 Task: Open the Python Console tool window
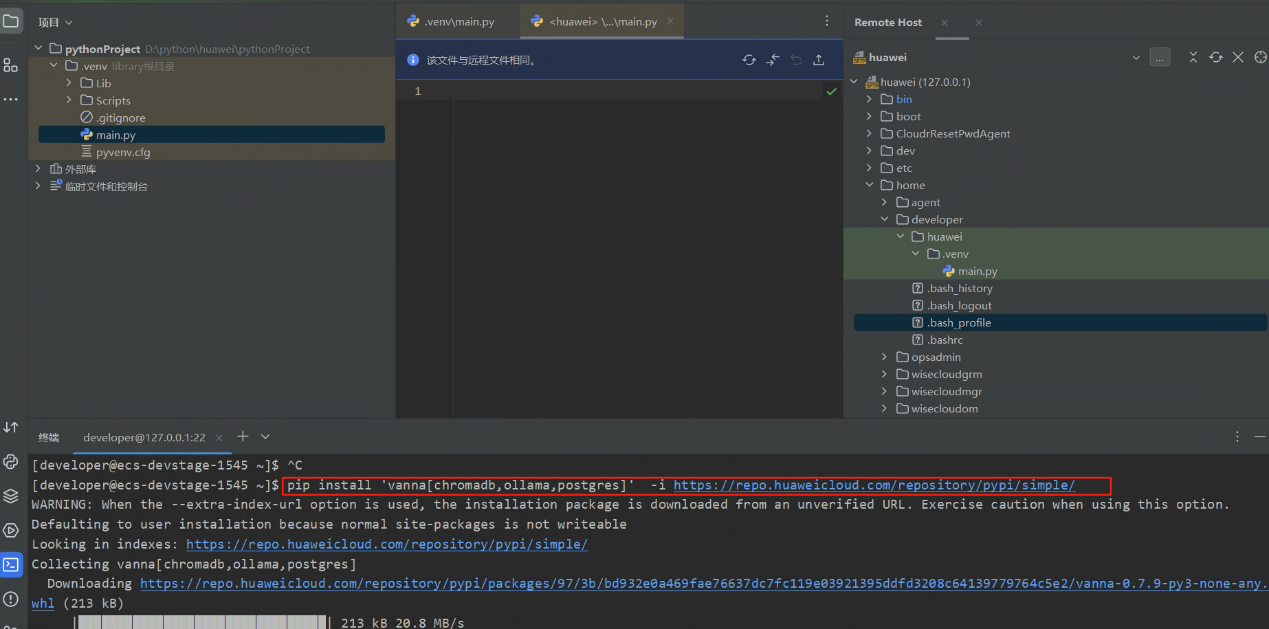coord(11,461)
